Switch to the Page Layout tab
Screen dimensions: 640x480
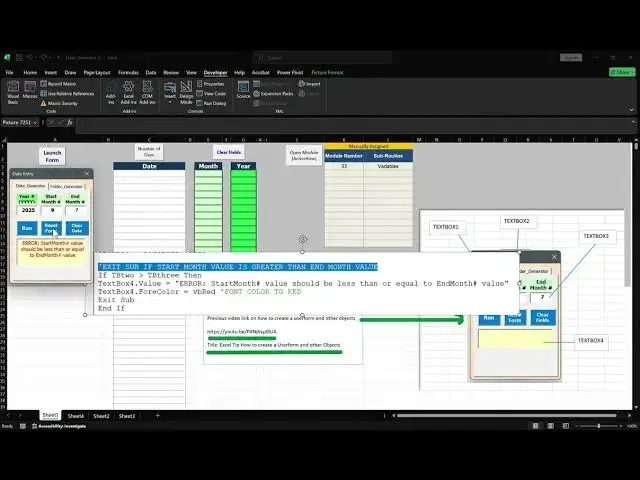pos(97,73)
